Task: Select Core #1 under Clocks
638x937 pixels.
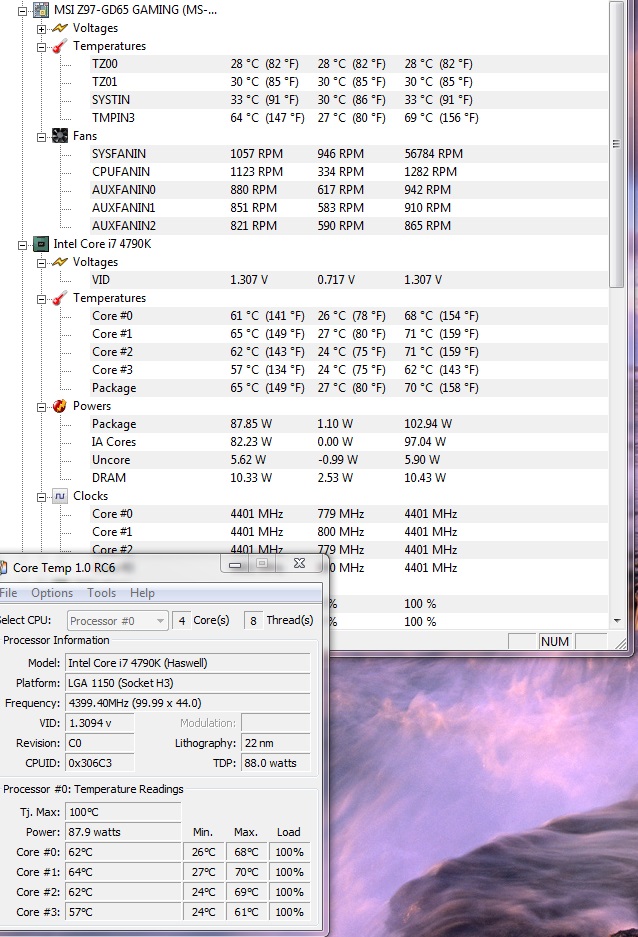Action: (x=348, y=532)
